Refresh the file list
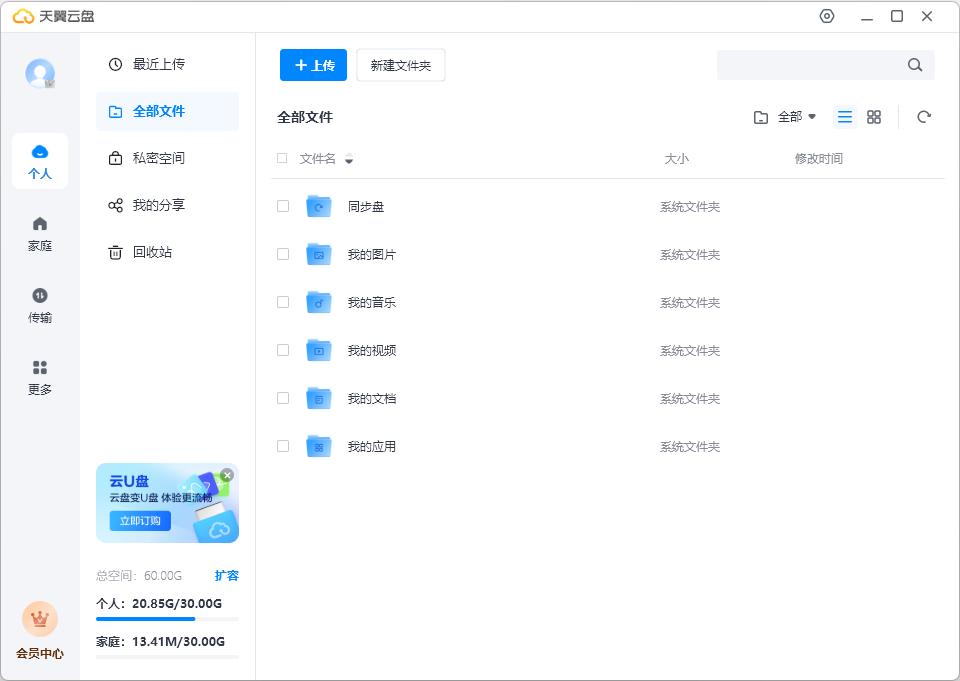The width and height of the screenshot is (960, 681). click(924, 117)
